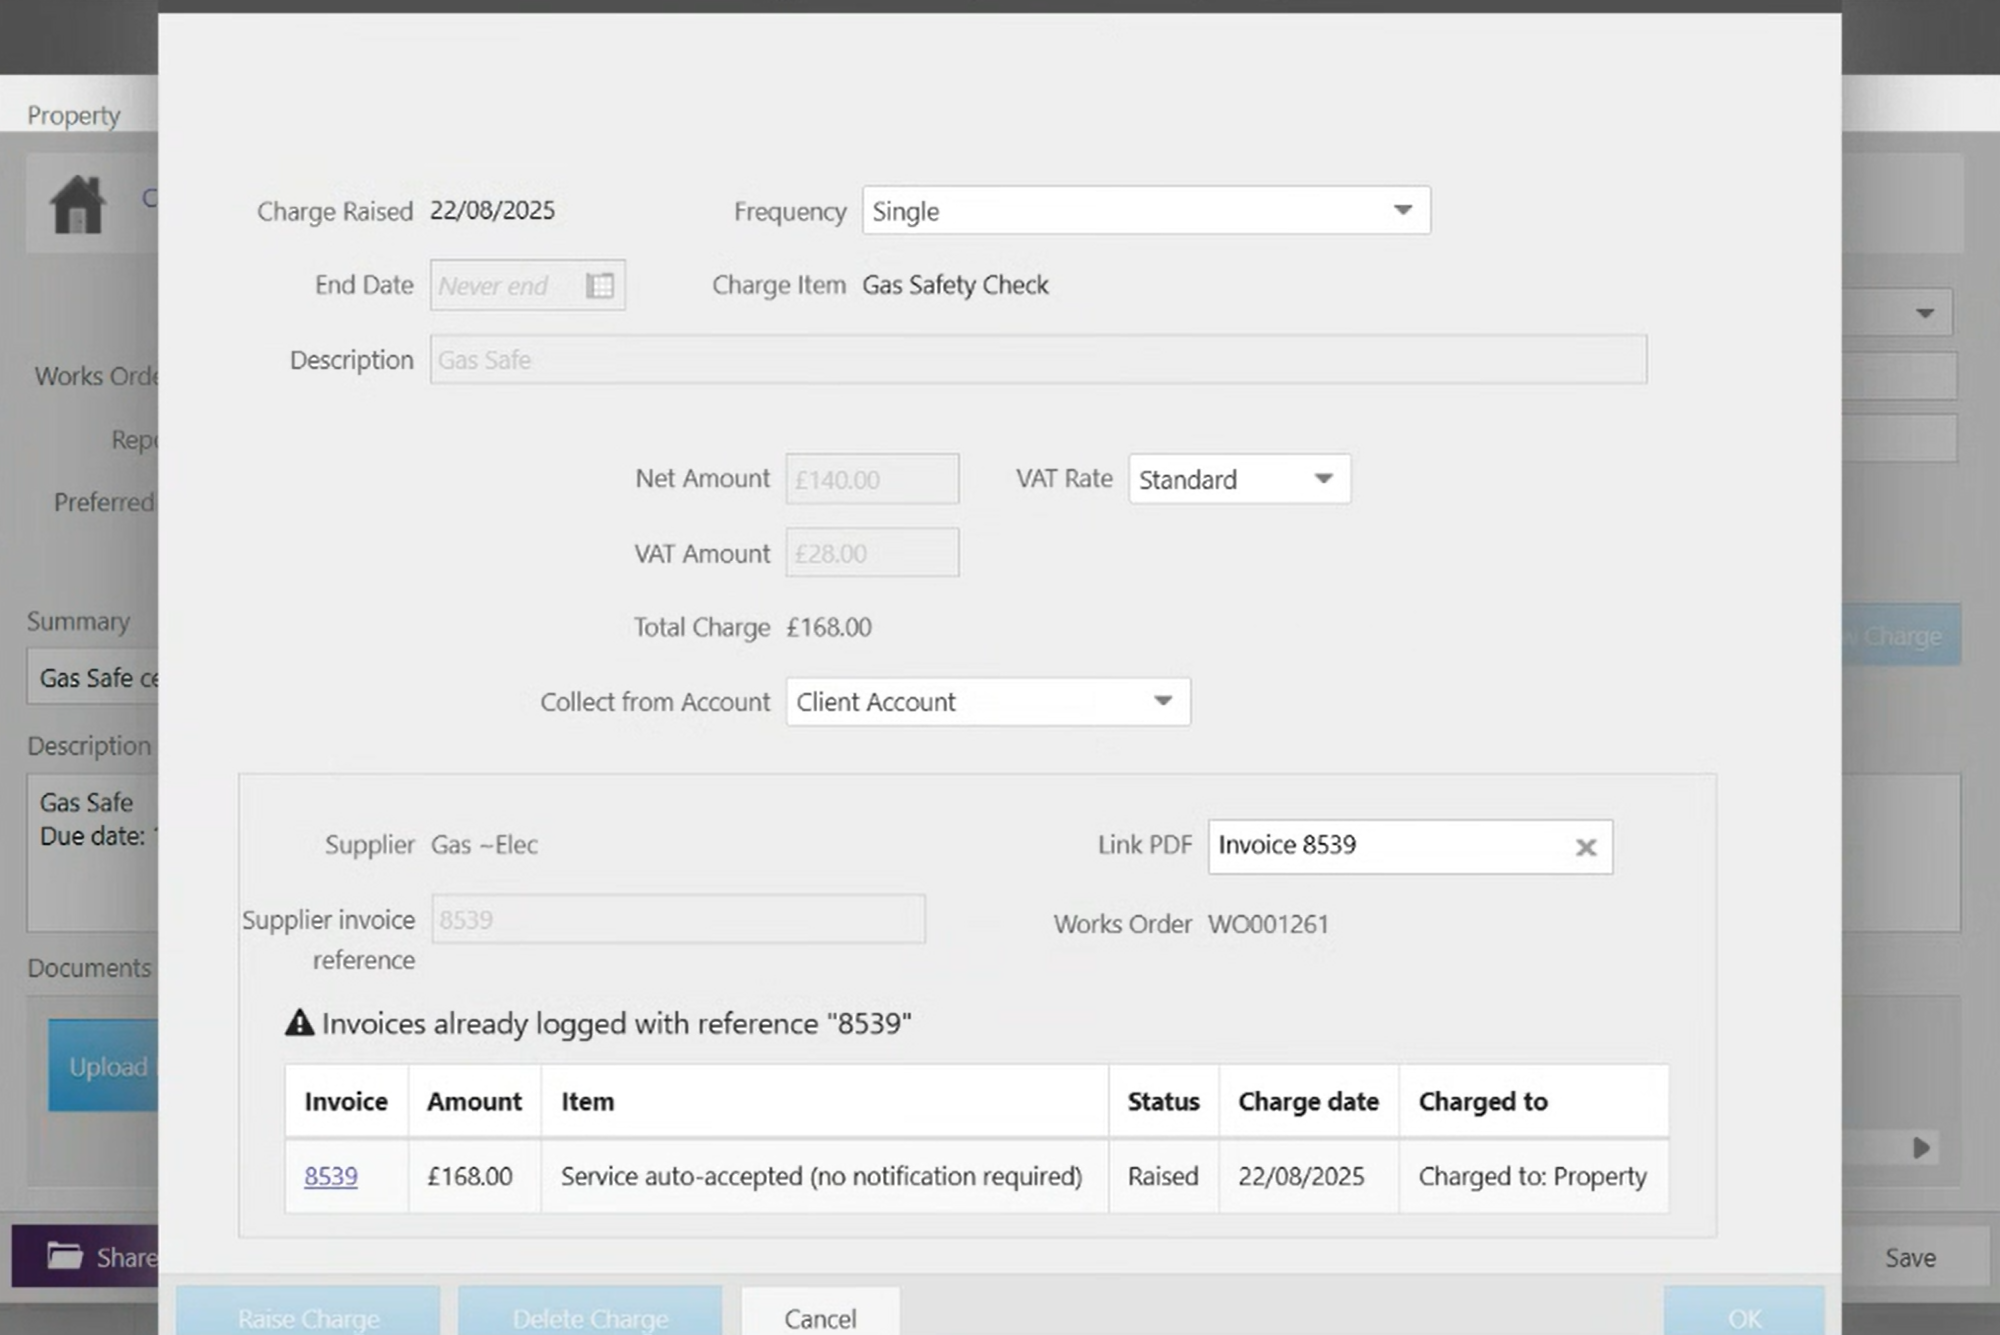Screen dimensions: 2000x1335
Task: Click the VAT Amount field
Action: click(x=872, y=553)
